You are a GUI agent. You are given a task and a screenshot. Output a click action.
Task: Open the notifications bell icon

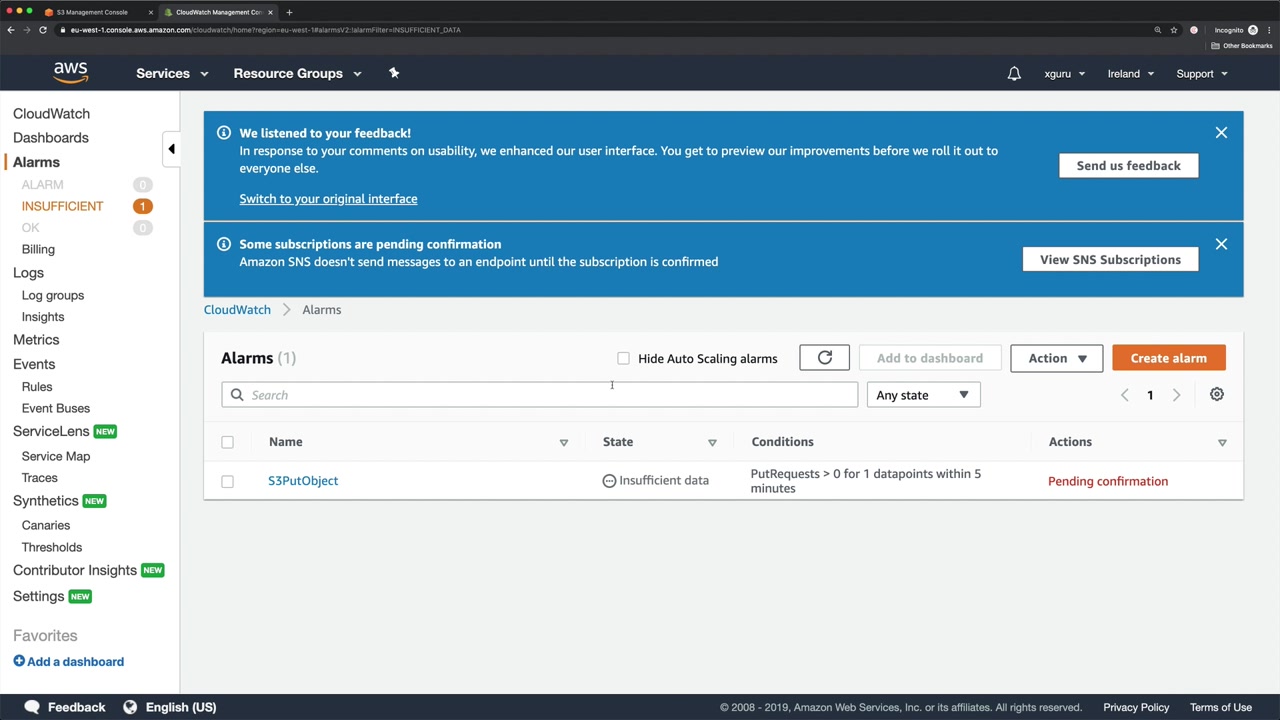pos(1014,74)
